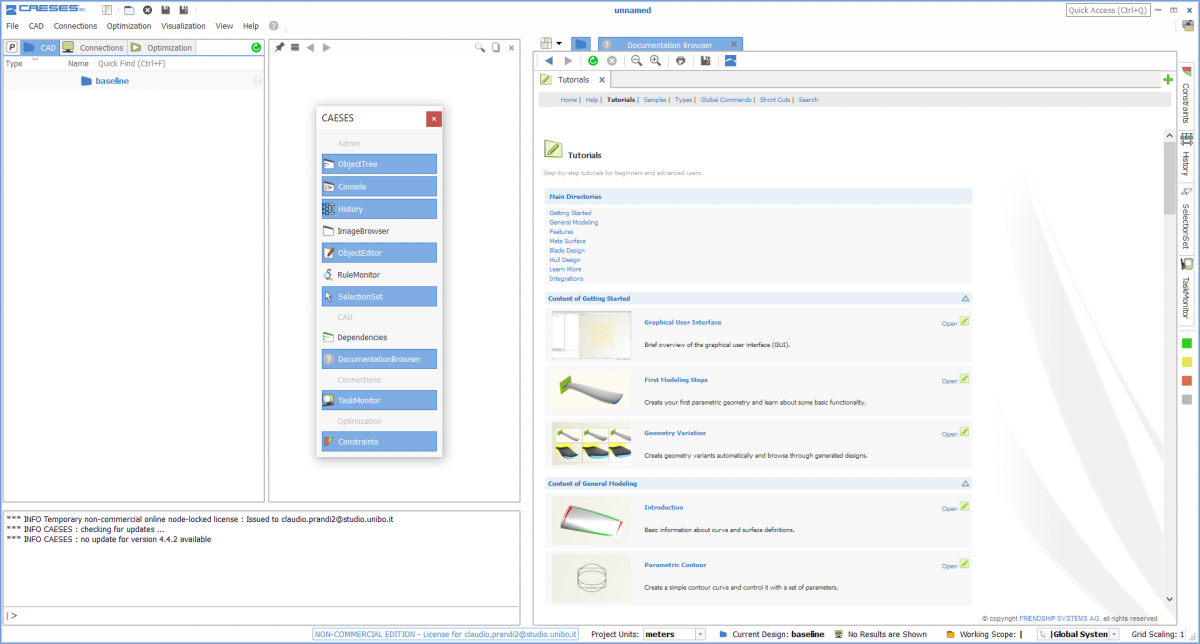The width and height of the screenshot is (1200, 644).
Task: Click the save disk icon in the documentation toolbar
Action: 705,61
